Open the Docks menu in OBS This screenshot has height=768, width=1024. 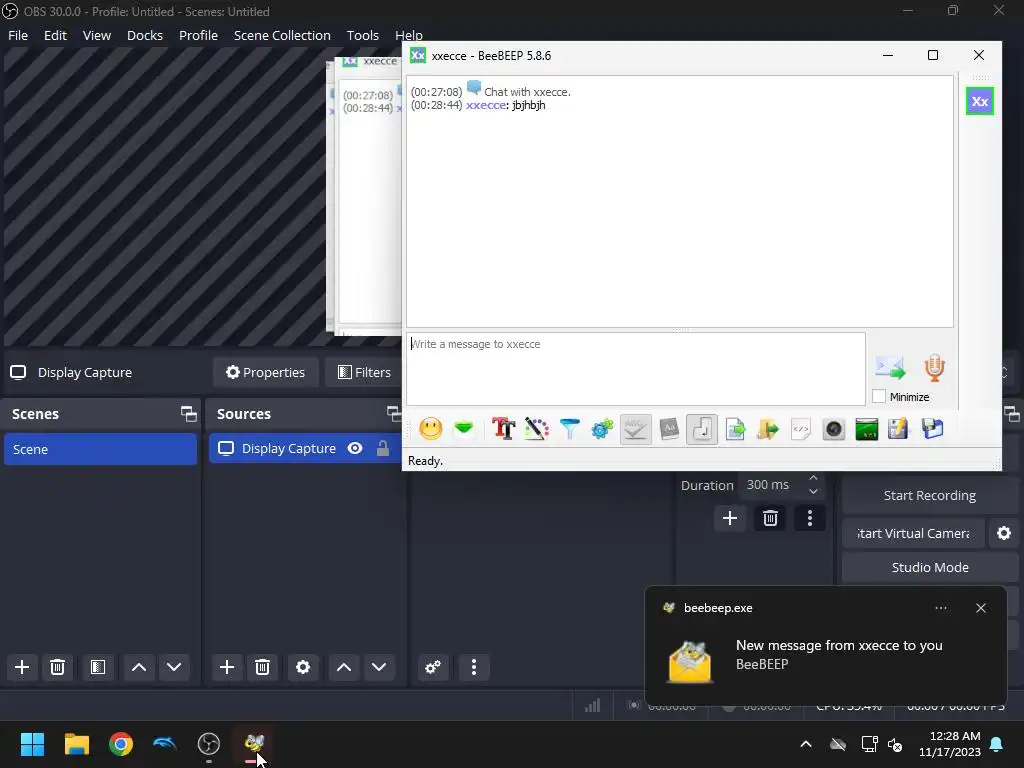(x=145, y=35)
